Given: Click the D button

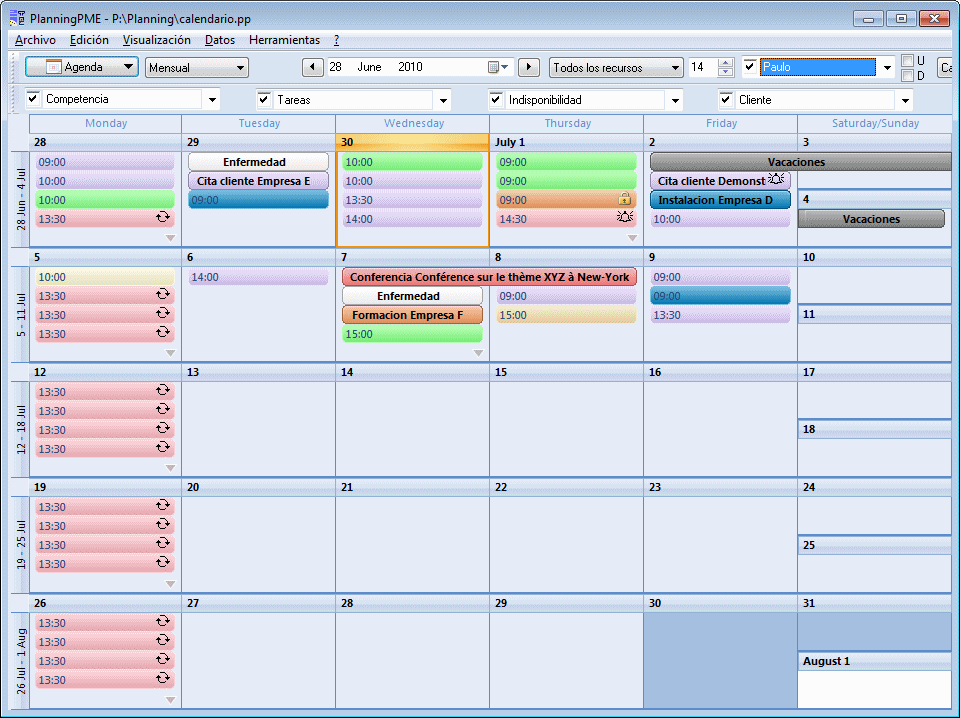Looking at the screenshot, I should pos(907,74).
